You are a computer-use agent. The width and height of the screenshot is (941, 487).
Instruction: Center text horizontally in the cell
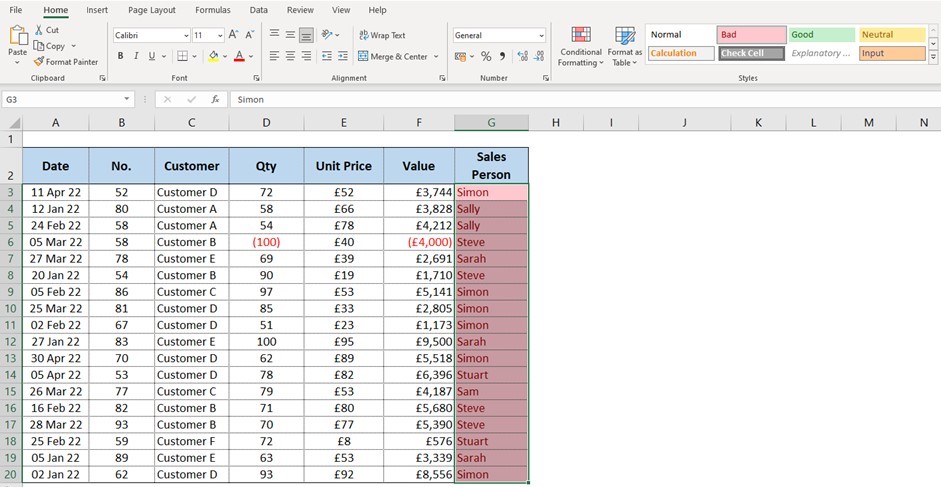290,57
